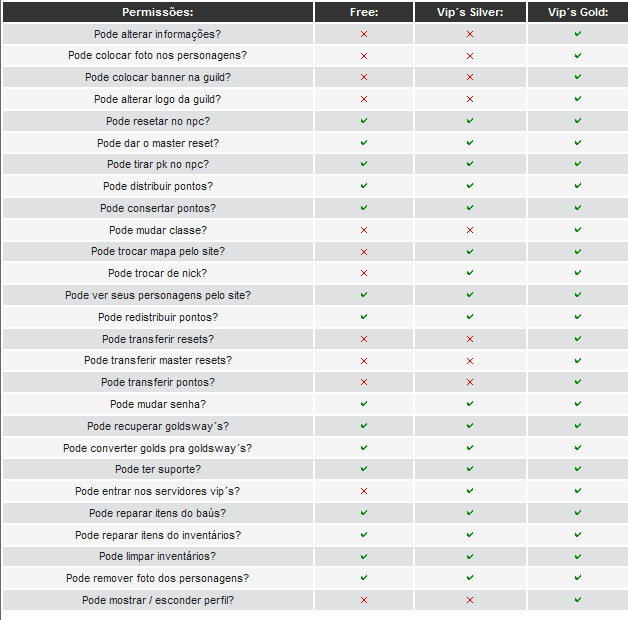
Task: Click Vip's Silver red X for 'Pode transferir pontos?'
Action: pos(470,382)
